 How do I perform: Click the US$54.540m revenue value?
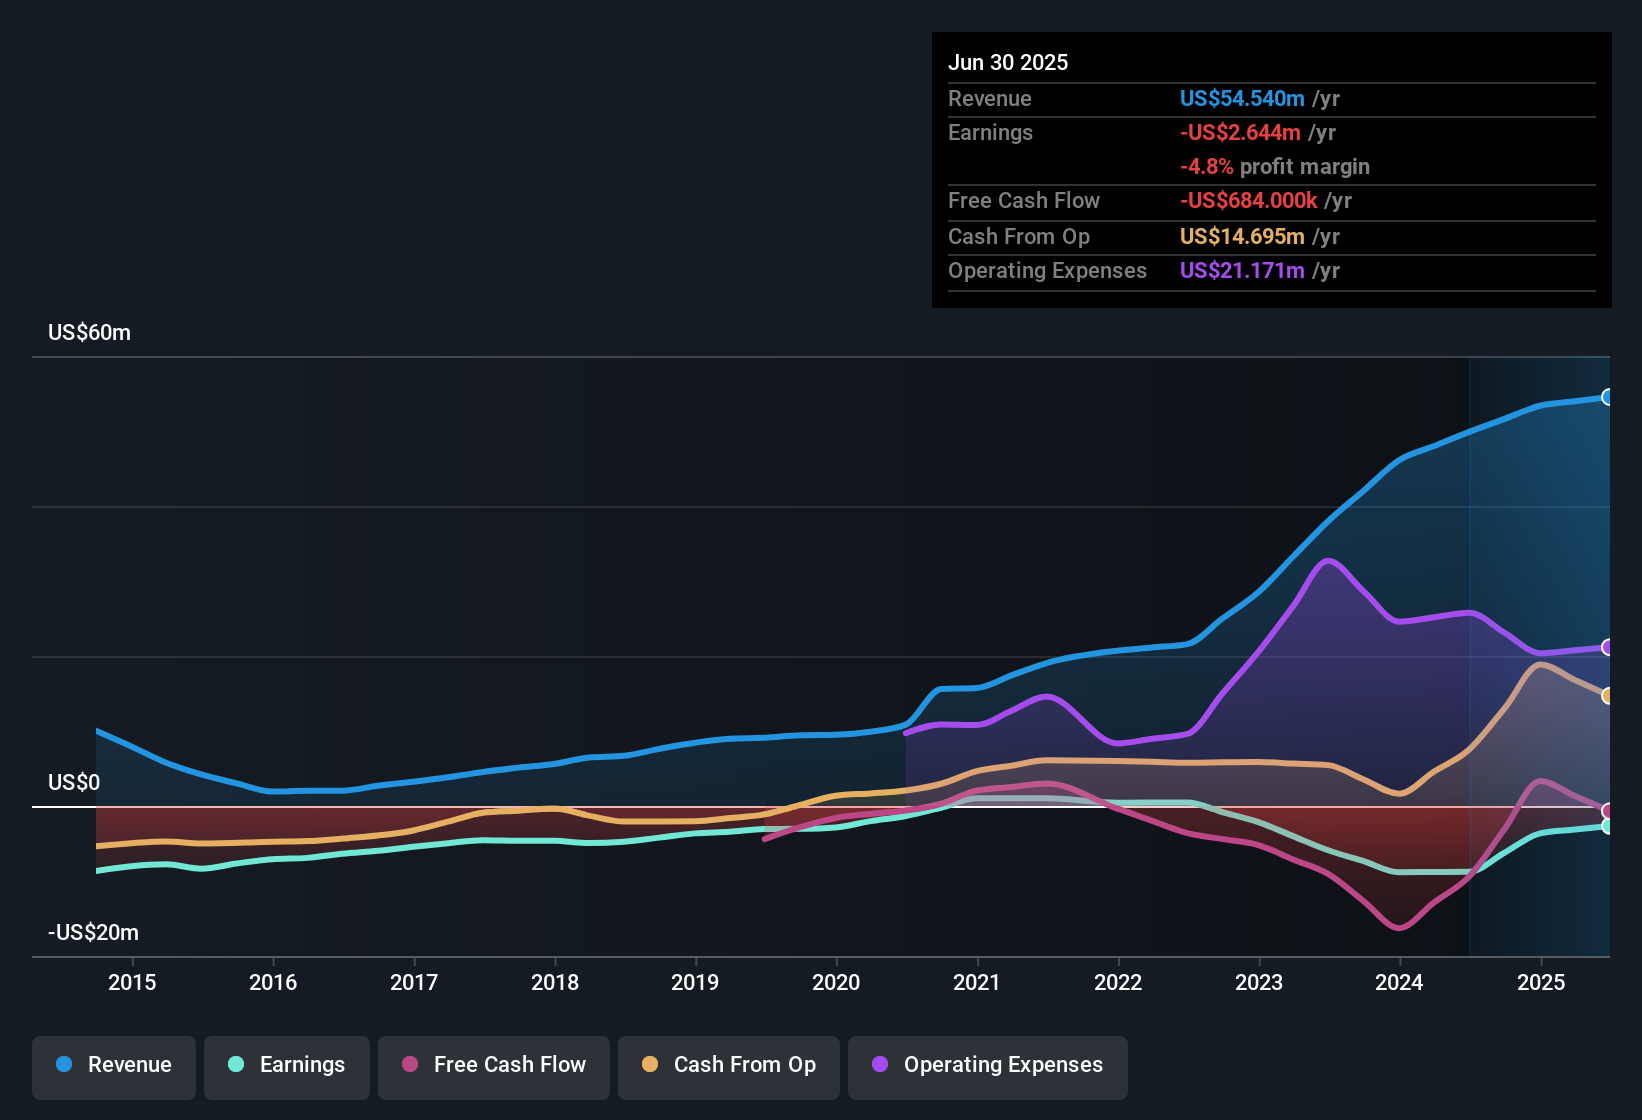pos(1241,98)
